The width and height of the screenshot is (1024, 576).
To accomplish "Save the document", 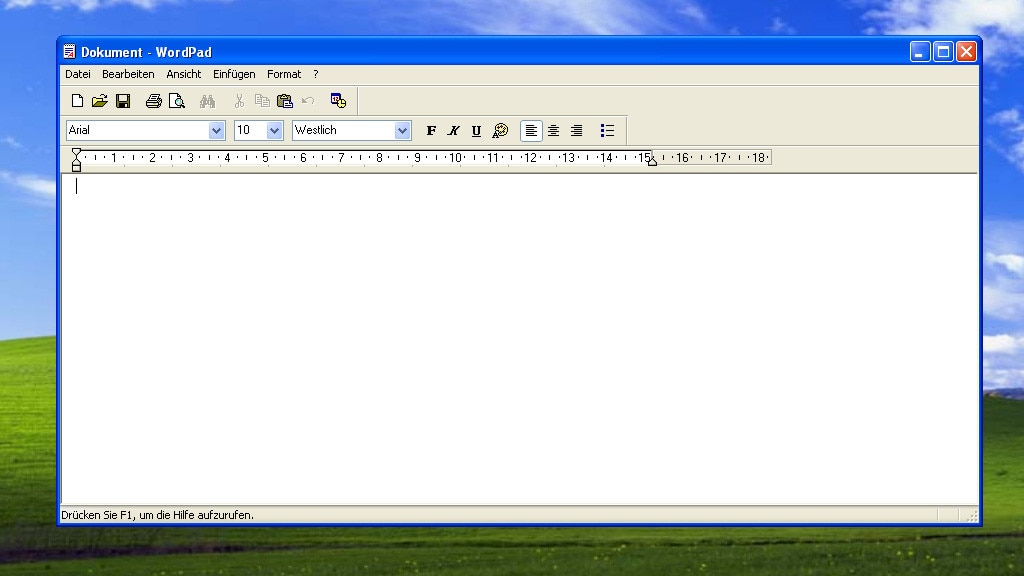I will (x=123, y=100).
